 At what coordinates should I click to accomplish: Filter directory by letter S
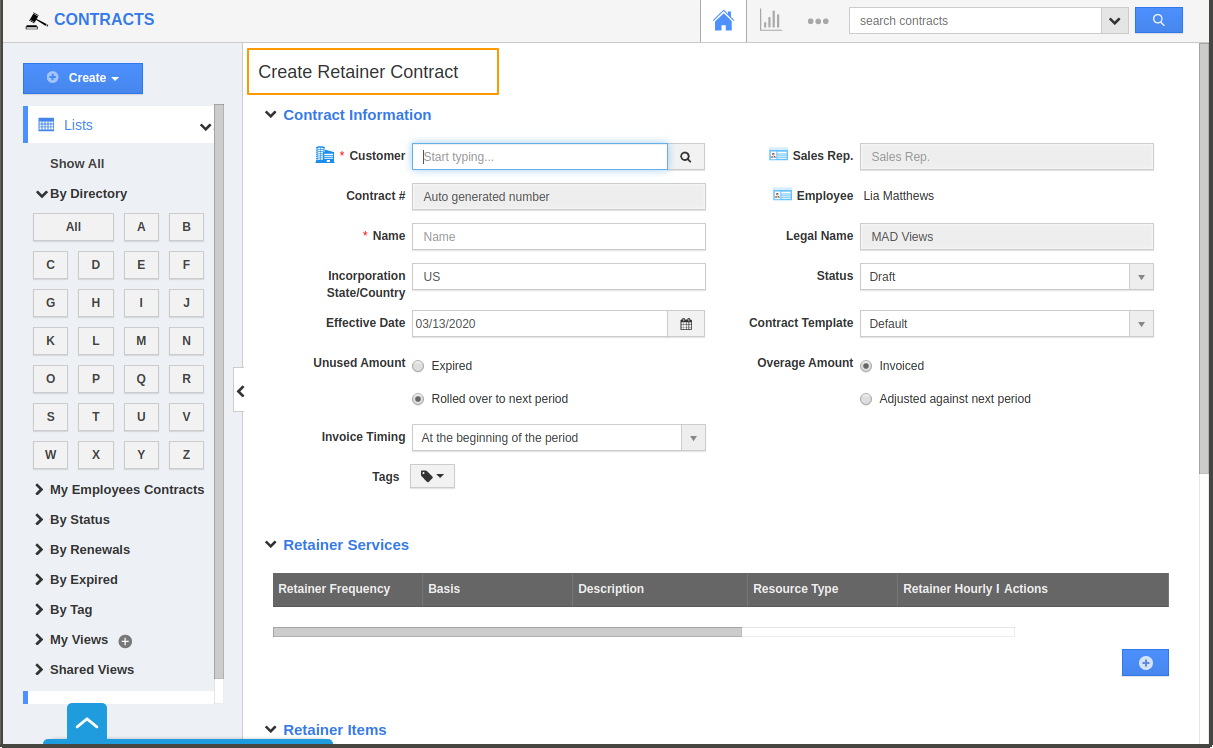(50, 417)
